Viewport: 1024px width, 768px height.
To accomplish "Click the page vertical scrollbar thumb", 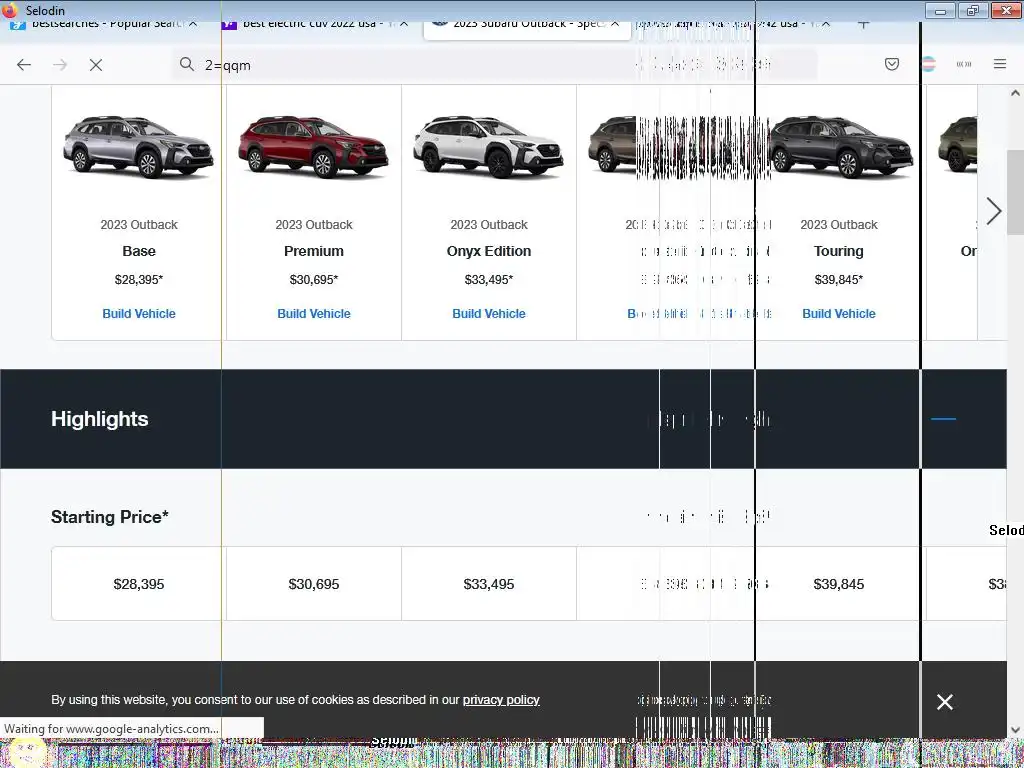I will pos(1015,193).
